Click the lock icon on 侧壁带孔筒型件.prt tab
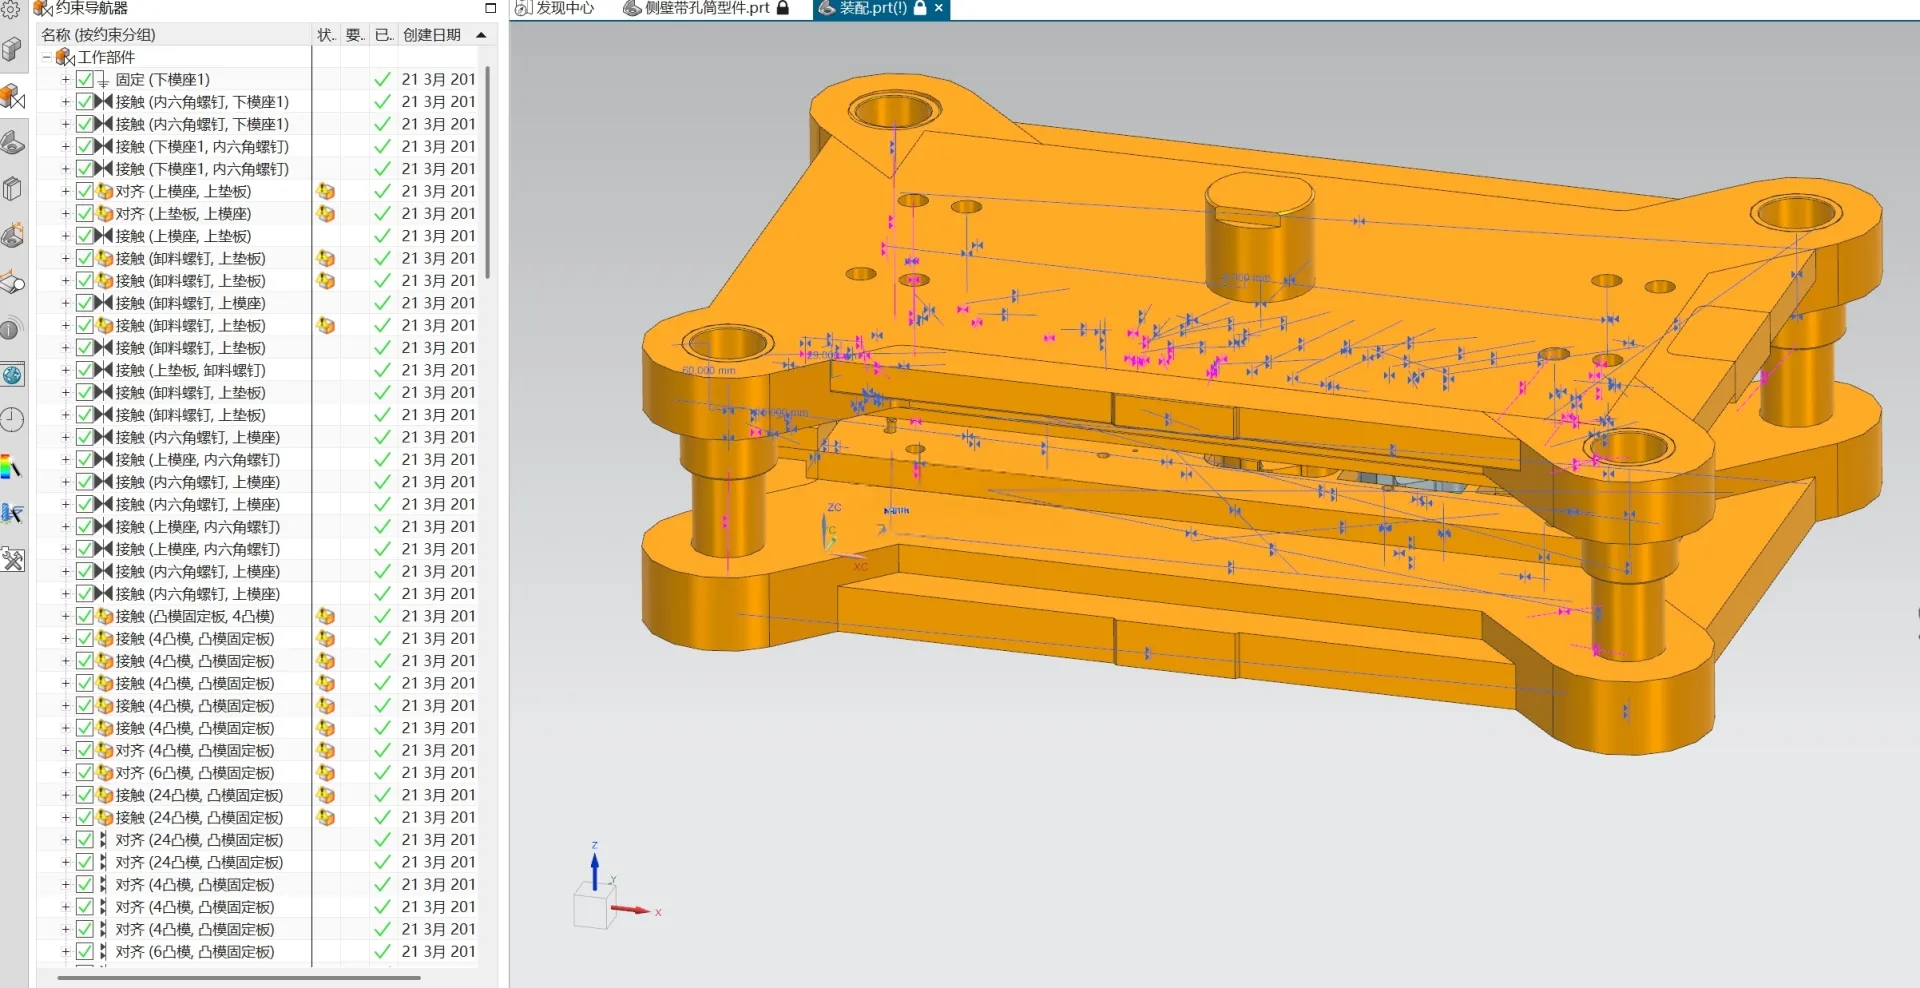Image resolution: width=1920 pixels, height=988 pixels. (783, 8)
